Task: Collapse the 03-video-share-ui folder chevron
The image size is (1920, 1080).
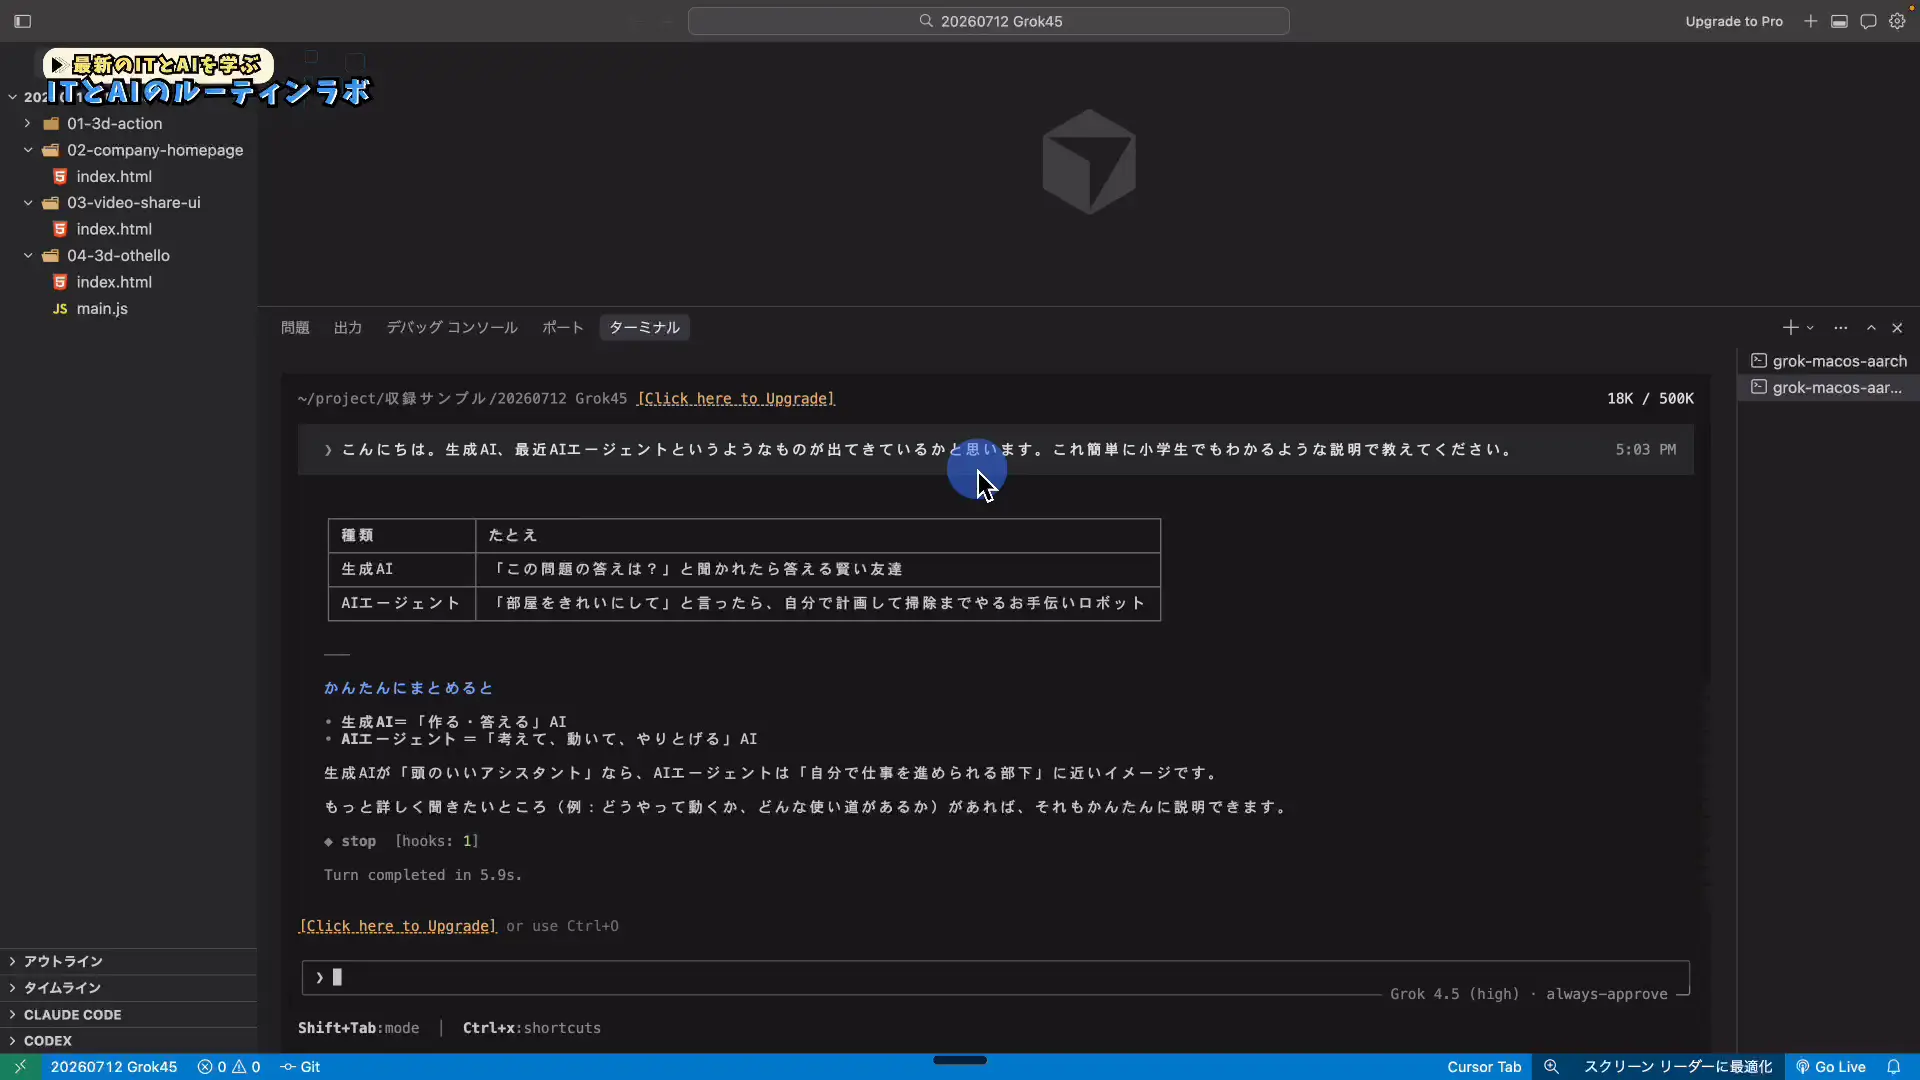Action: click(28, 203)
